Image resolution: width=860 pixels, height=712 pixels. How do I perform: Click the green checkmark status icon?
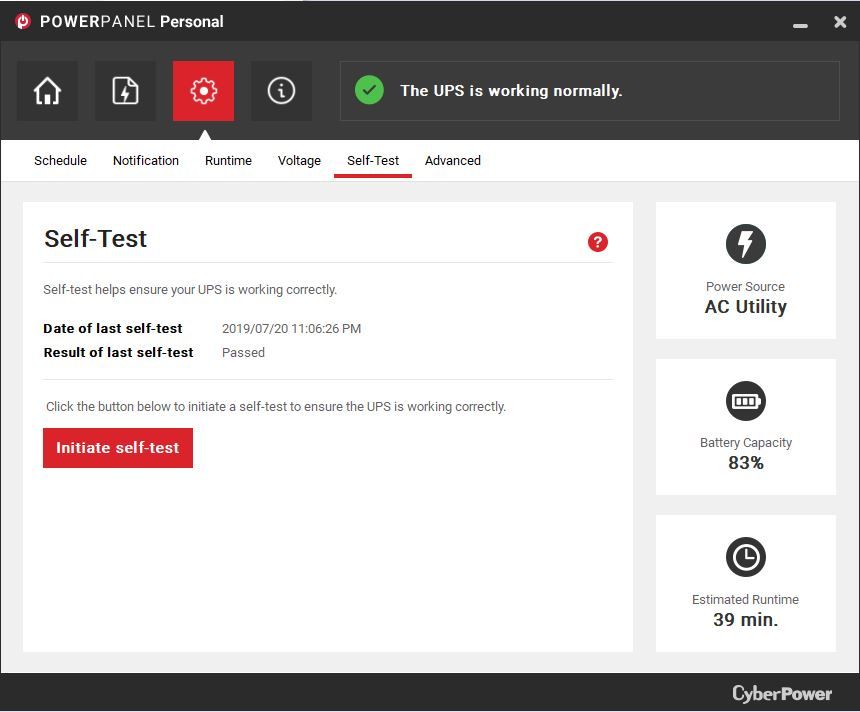[x=369, y=91]
